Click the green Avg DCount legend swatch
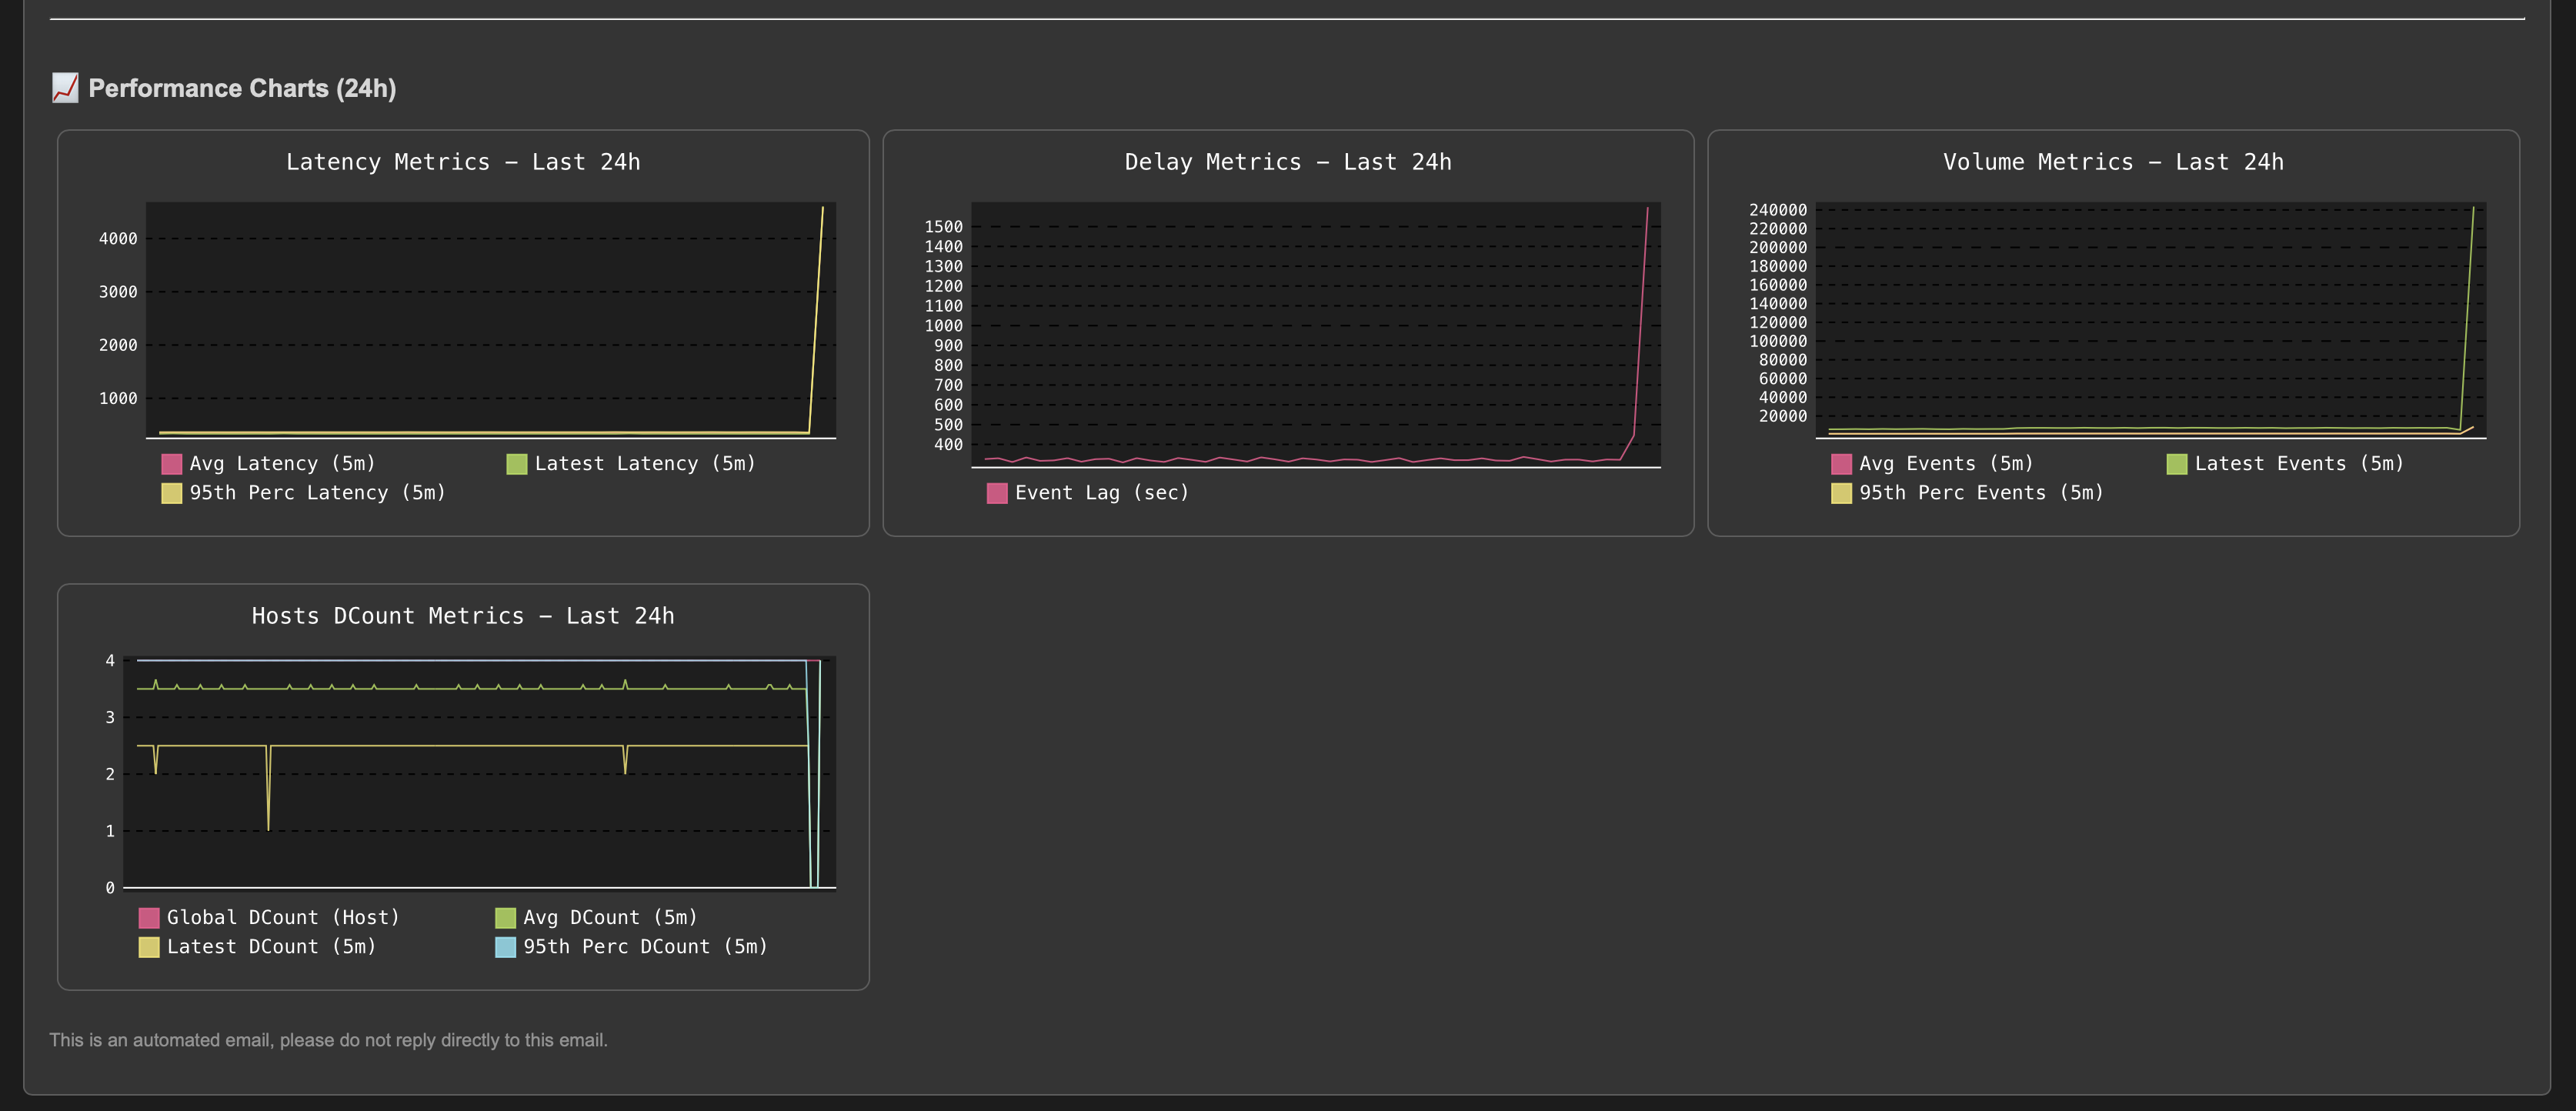The height and width of the screenshot is (1111, 2576). pyautogui.click(x=505, y=918)
